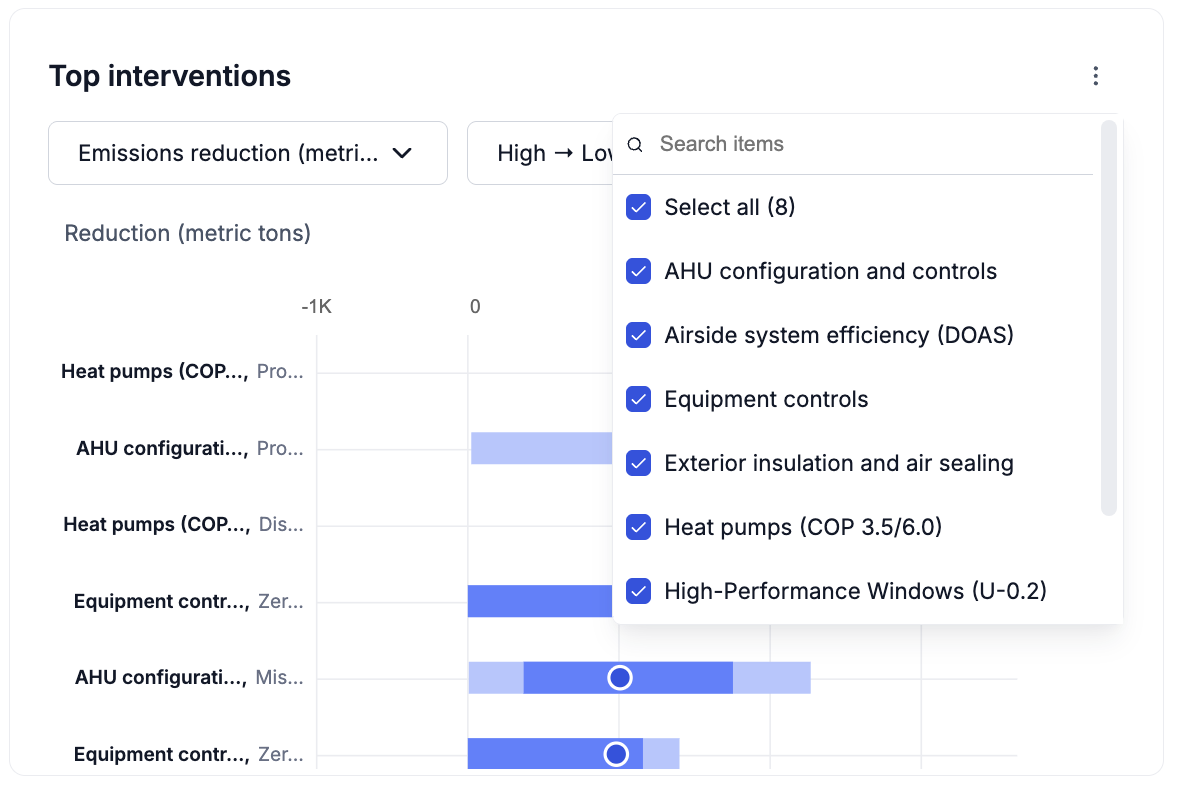Screen dimensions: 1180x792
Task: Click the AHU configuration Mis... bar marker
Action: [620, 678]
